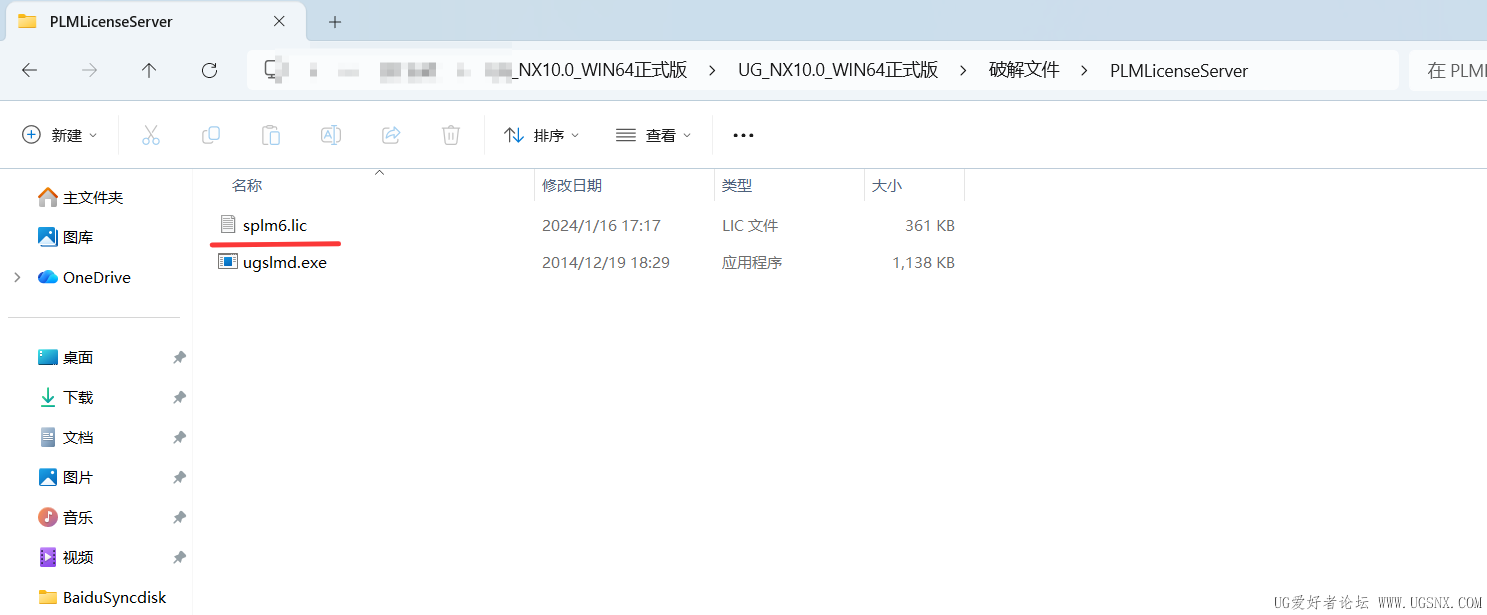
Task: Open 视频 (Videos) quick access
Action: 65,557
